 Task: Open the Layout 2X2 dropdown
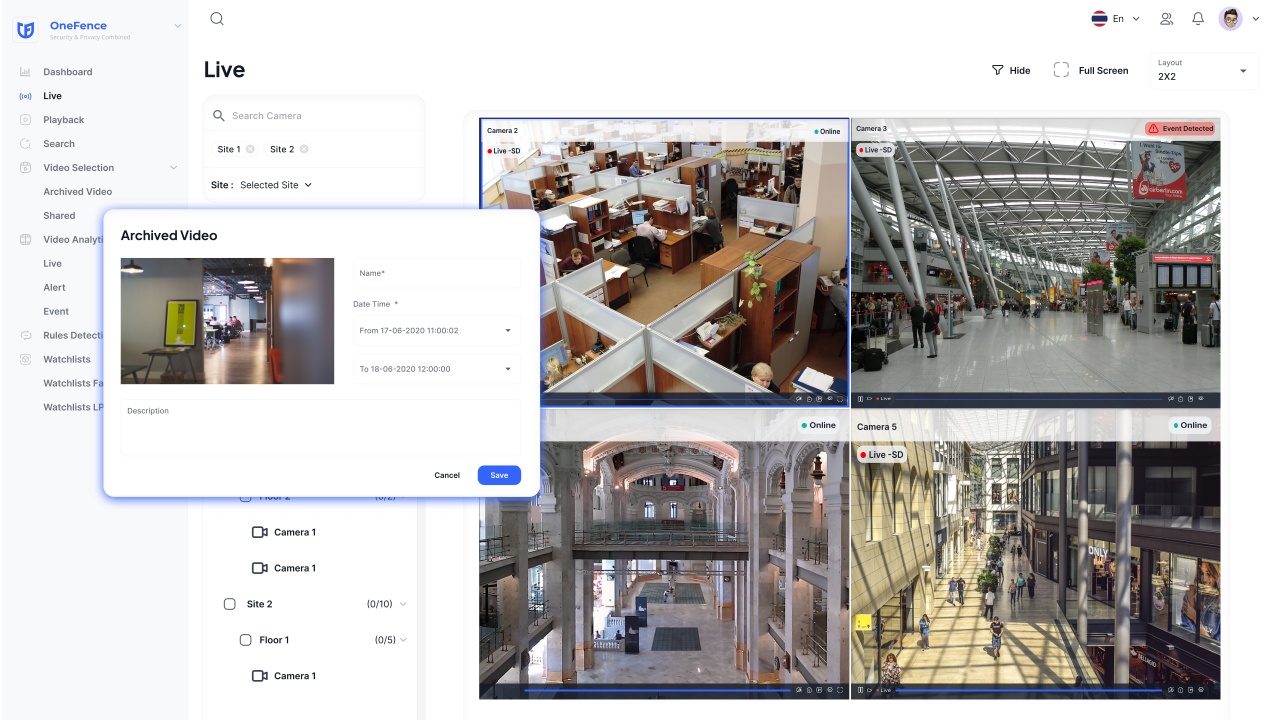coord(1204,71)
